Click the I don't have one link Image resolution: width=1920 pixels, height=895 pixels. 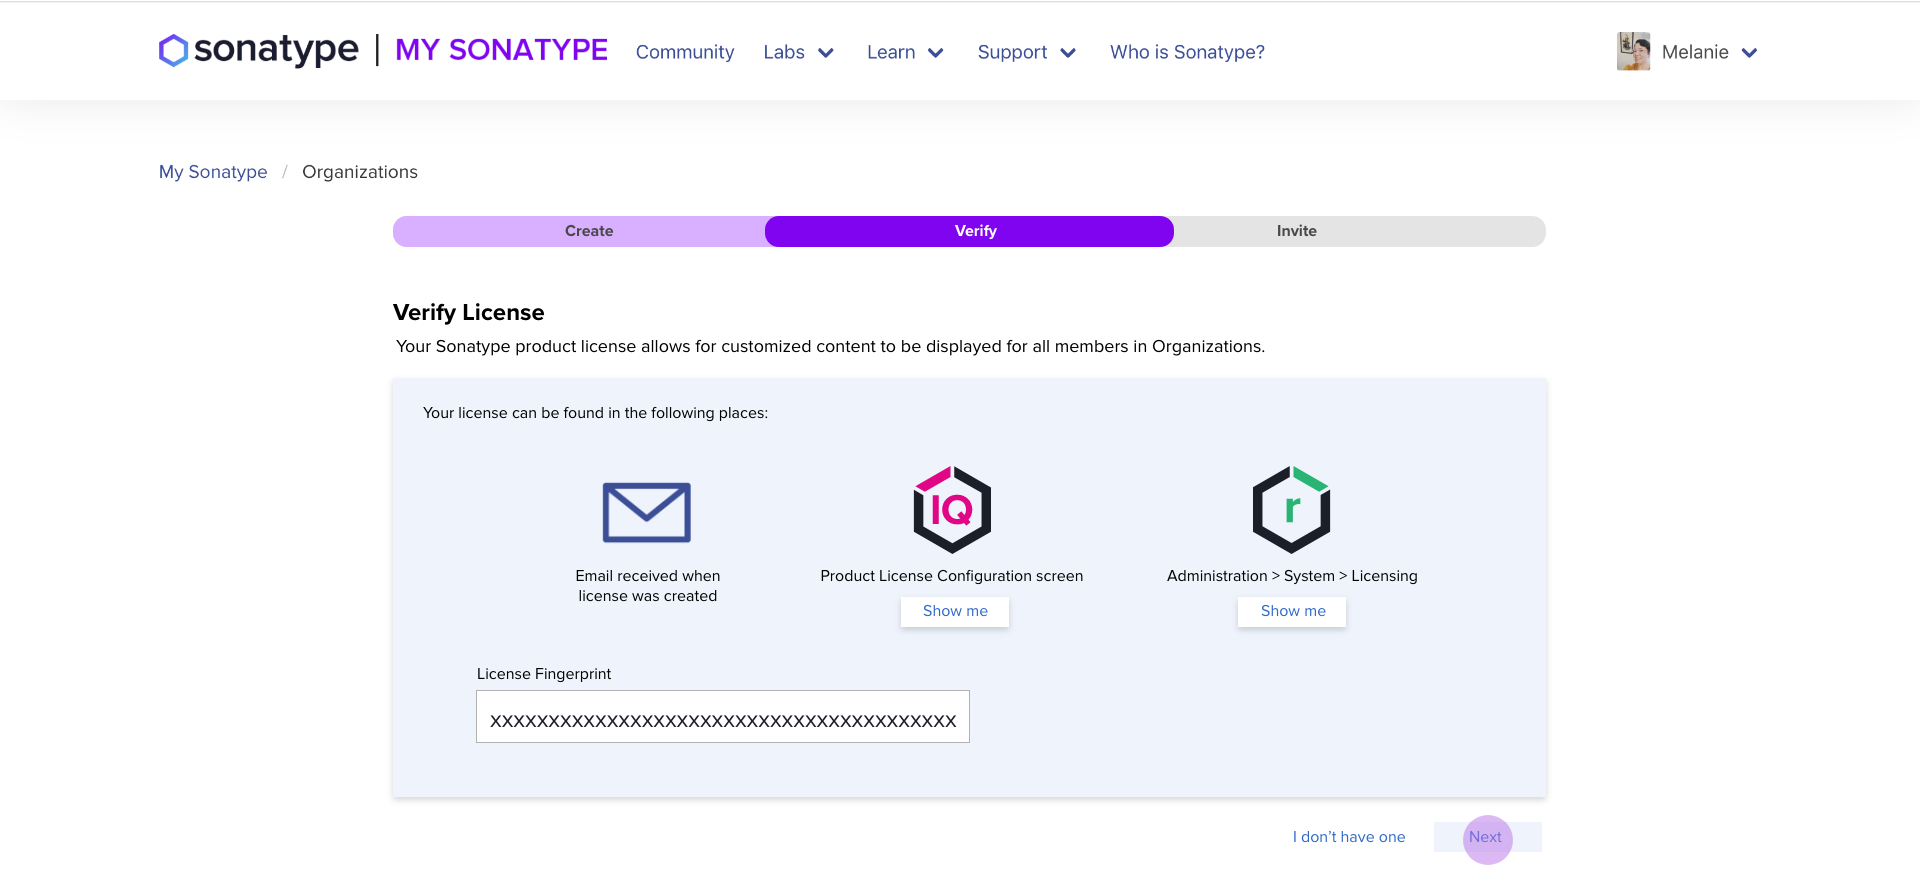(1349, 837)
